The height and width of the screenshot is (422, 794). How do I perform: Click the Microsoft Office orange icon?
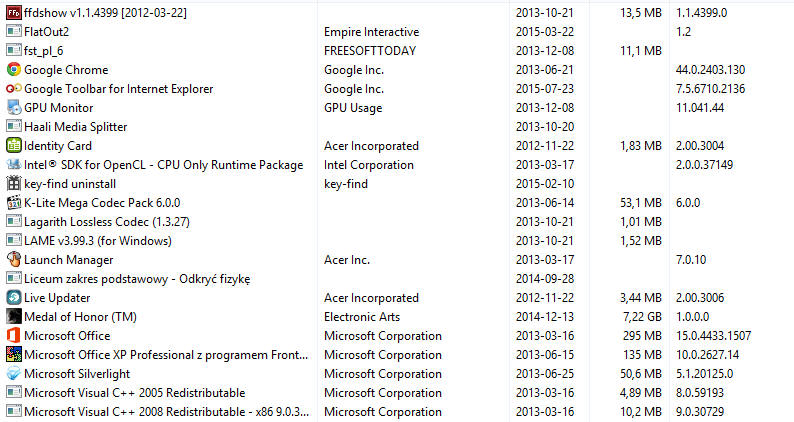tap(14, 335)
